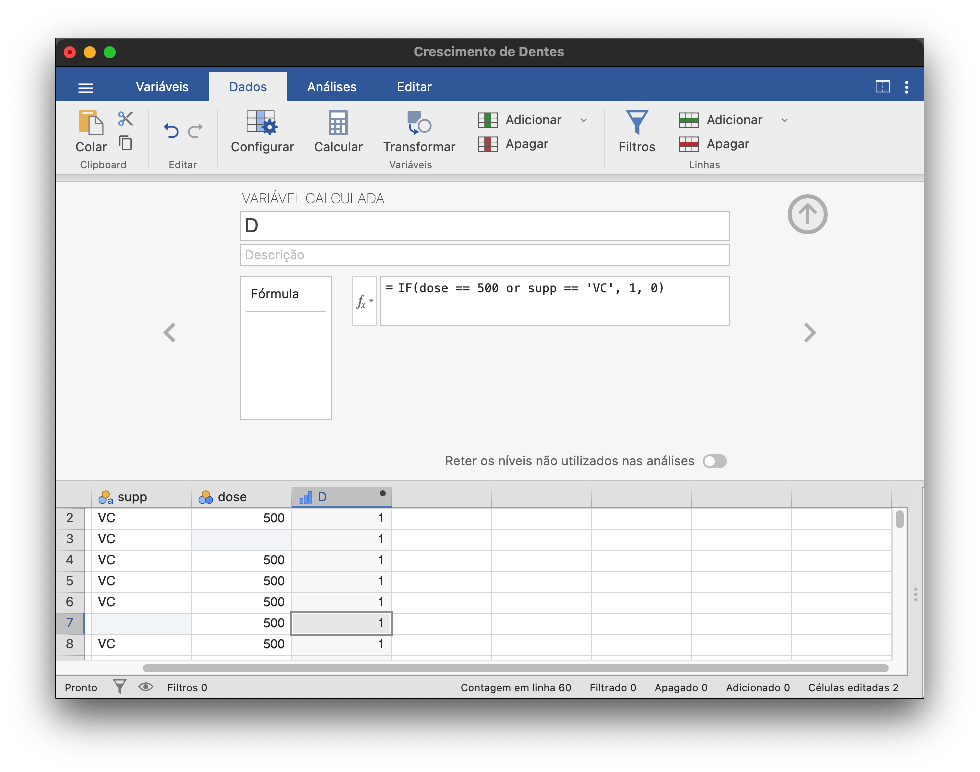Toggle the eye icon in status bar
Image resolution: width=980 pixels, height=772 pixels.
click(146, 687)
